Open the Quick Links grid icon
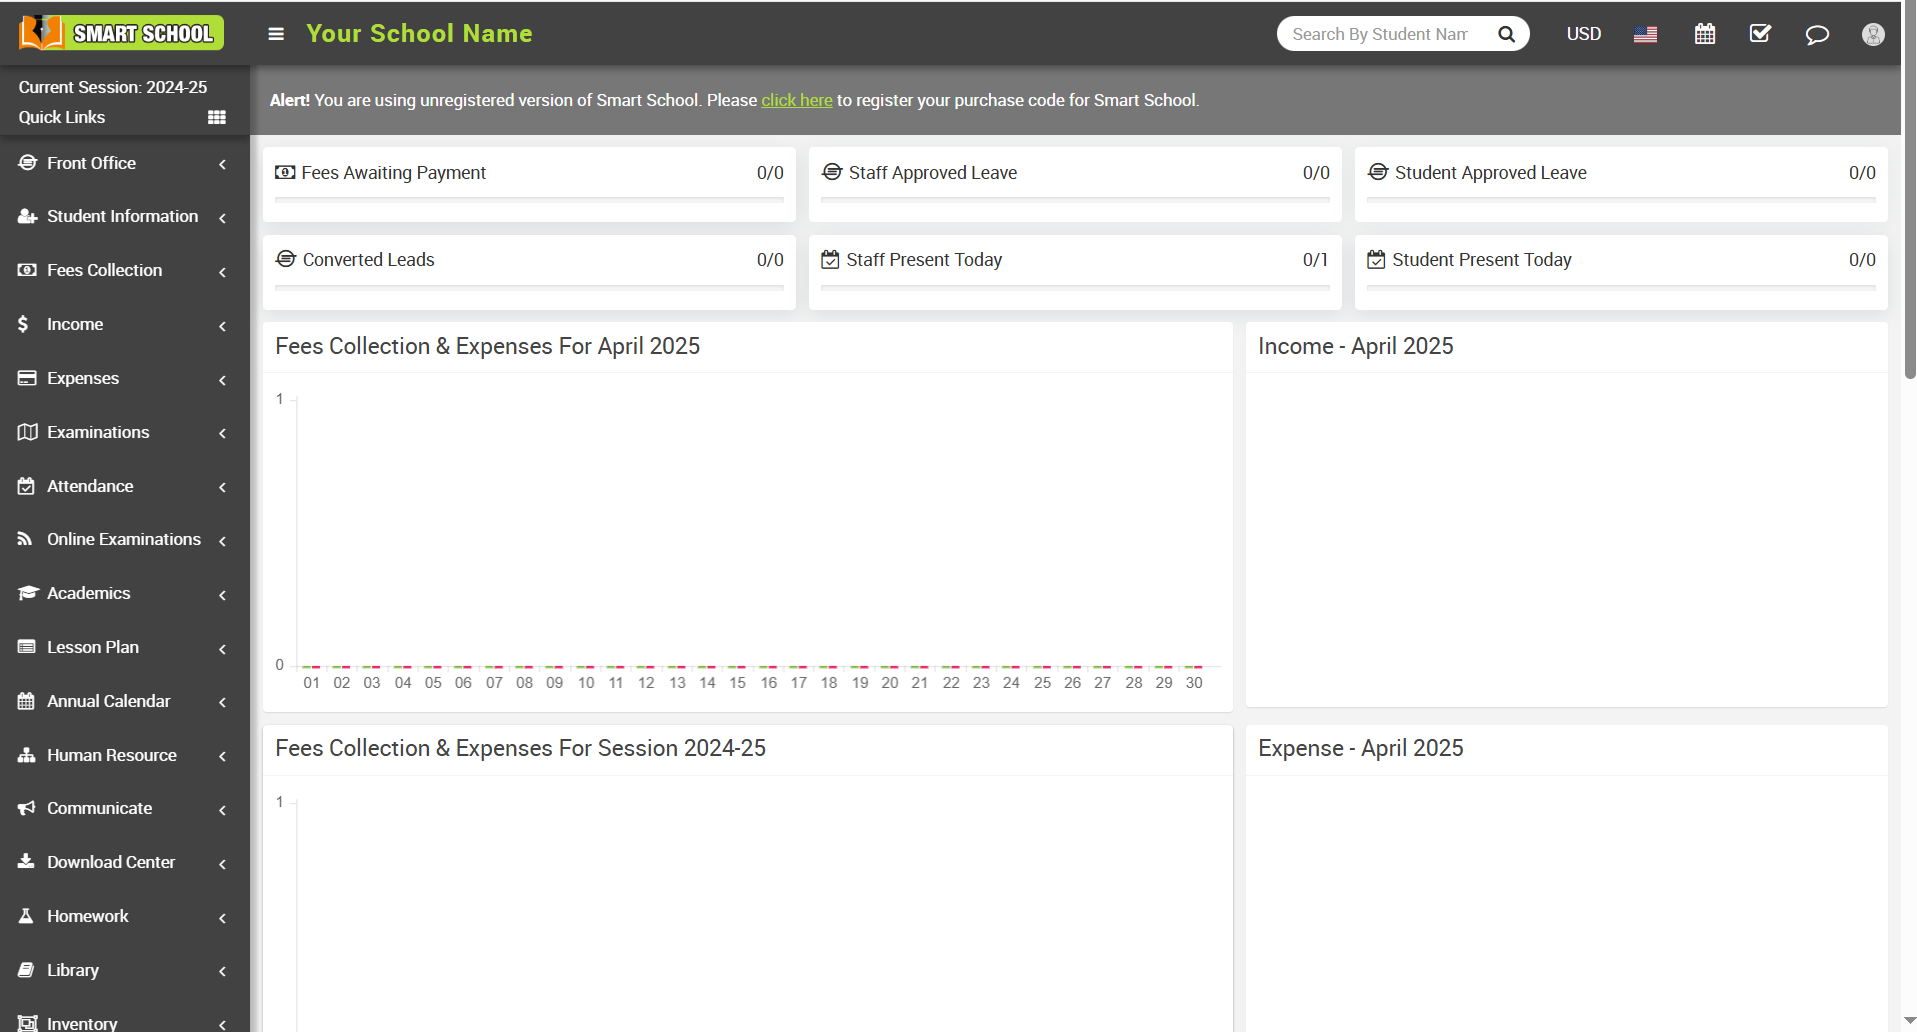1917x1032 pixels. (216, 117)
